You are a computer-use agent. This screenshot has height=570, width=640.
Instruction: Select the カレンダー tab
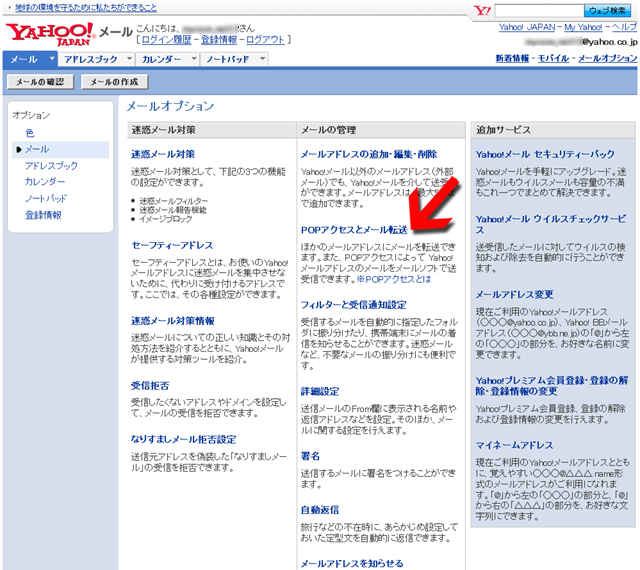coord(162,59)
